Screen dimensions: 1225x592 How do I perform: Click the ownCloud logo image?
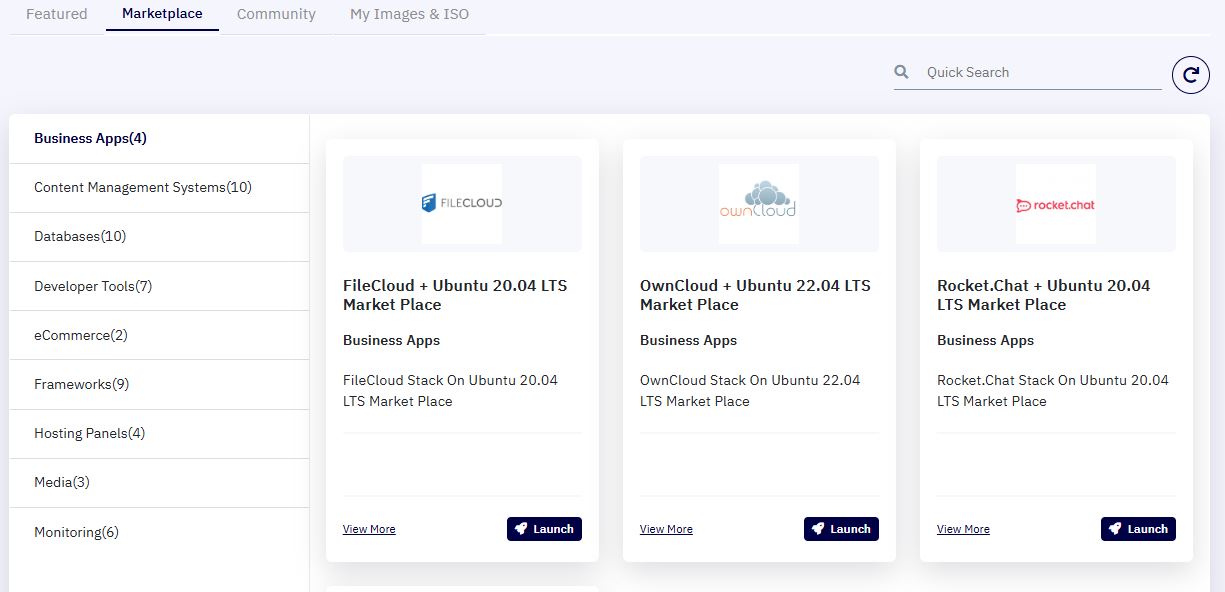coord(759,204)
